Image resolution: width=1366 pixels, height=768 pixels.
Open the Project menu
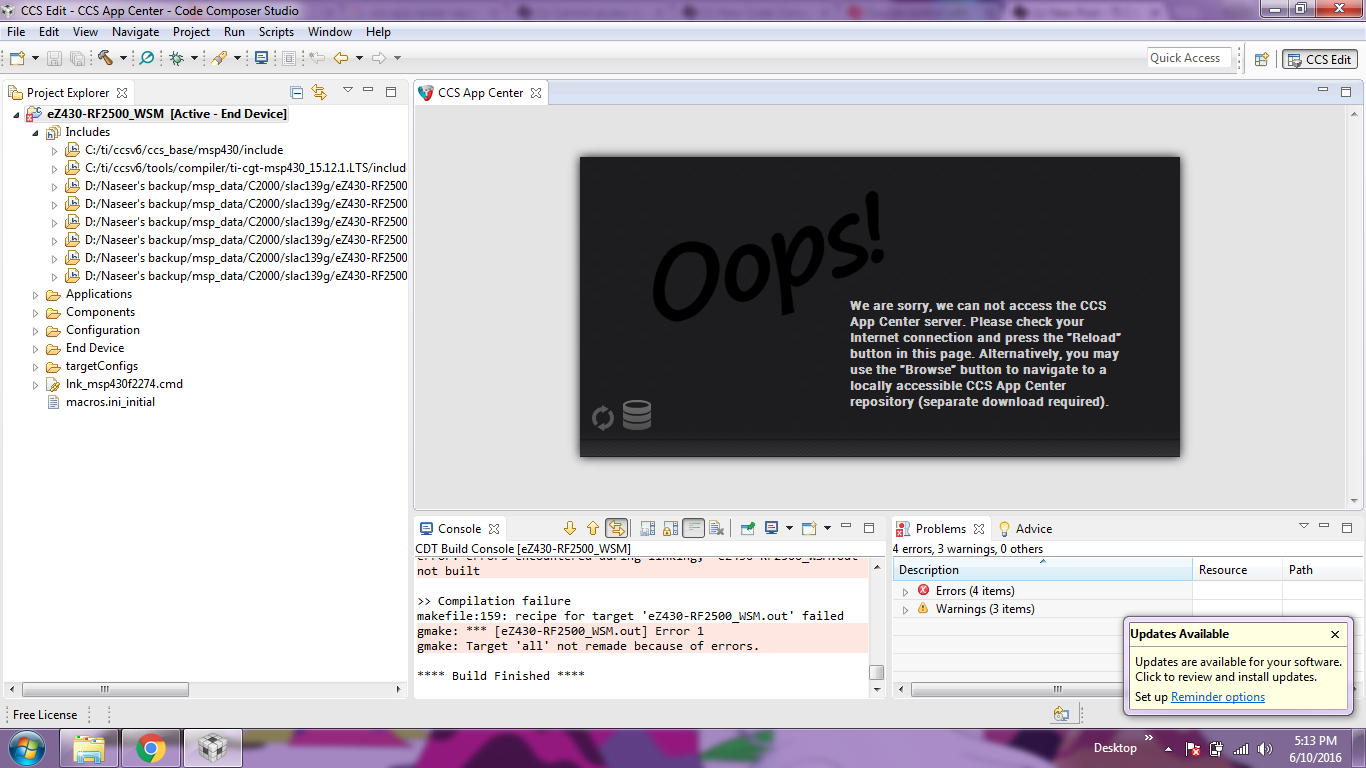pos(192,32)
